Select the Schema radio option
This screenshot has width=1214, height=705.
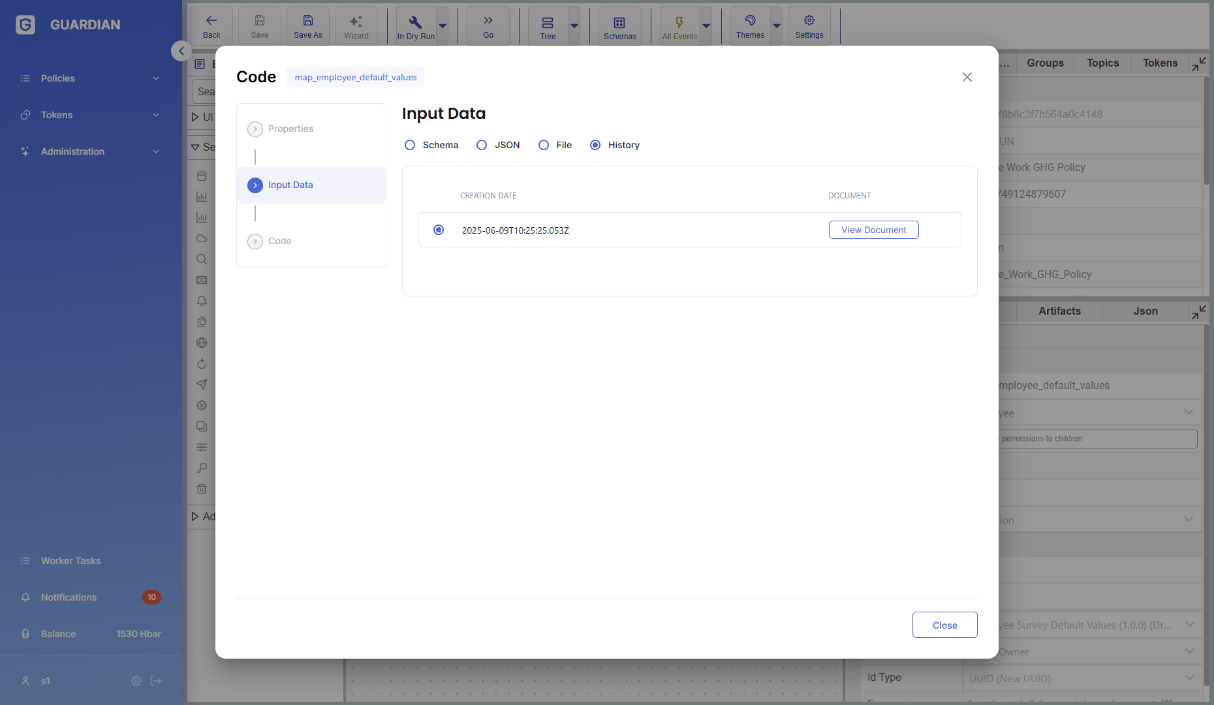pyautogui.click(x=410, y=145)
